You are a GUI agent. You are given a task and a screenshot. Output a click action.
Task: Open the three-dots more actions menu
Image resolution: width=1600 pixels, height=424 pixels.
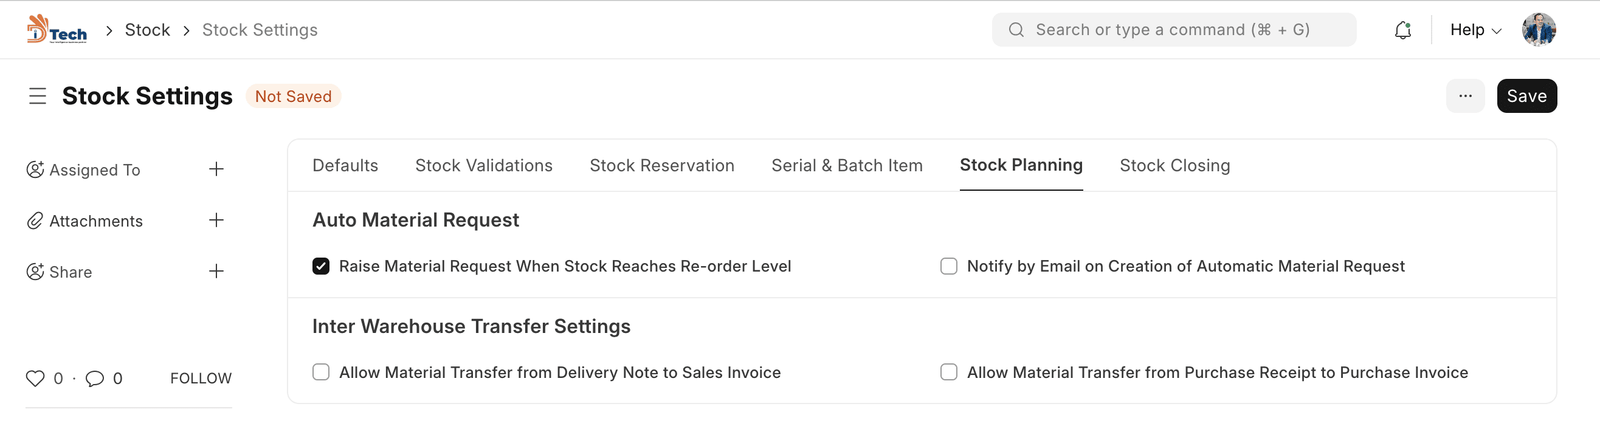1465,96
